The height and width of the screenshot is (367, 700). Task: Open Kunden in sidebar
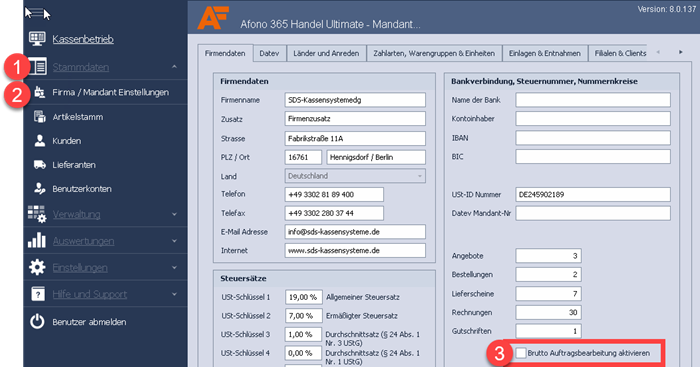[x=67, y=141]
